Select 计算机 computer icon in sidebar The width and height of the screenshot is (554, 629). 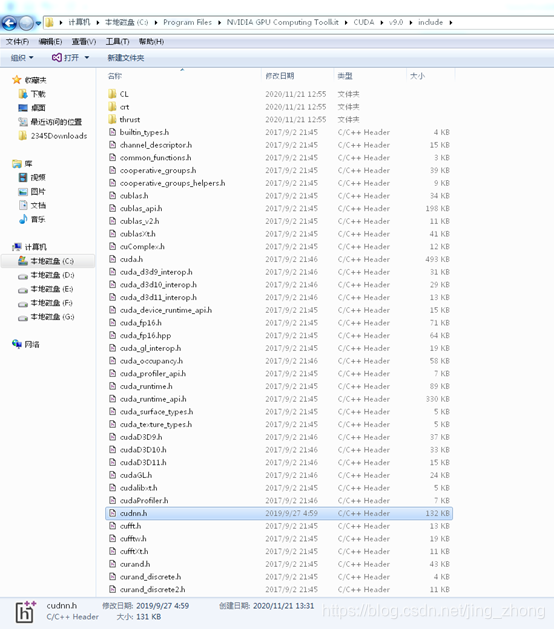coord(16,247)
